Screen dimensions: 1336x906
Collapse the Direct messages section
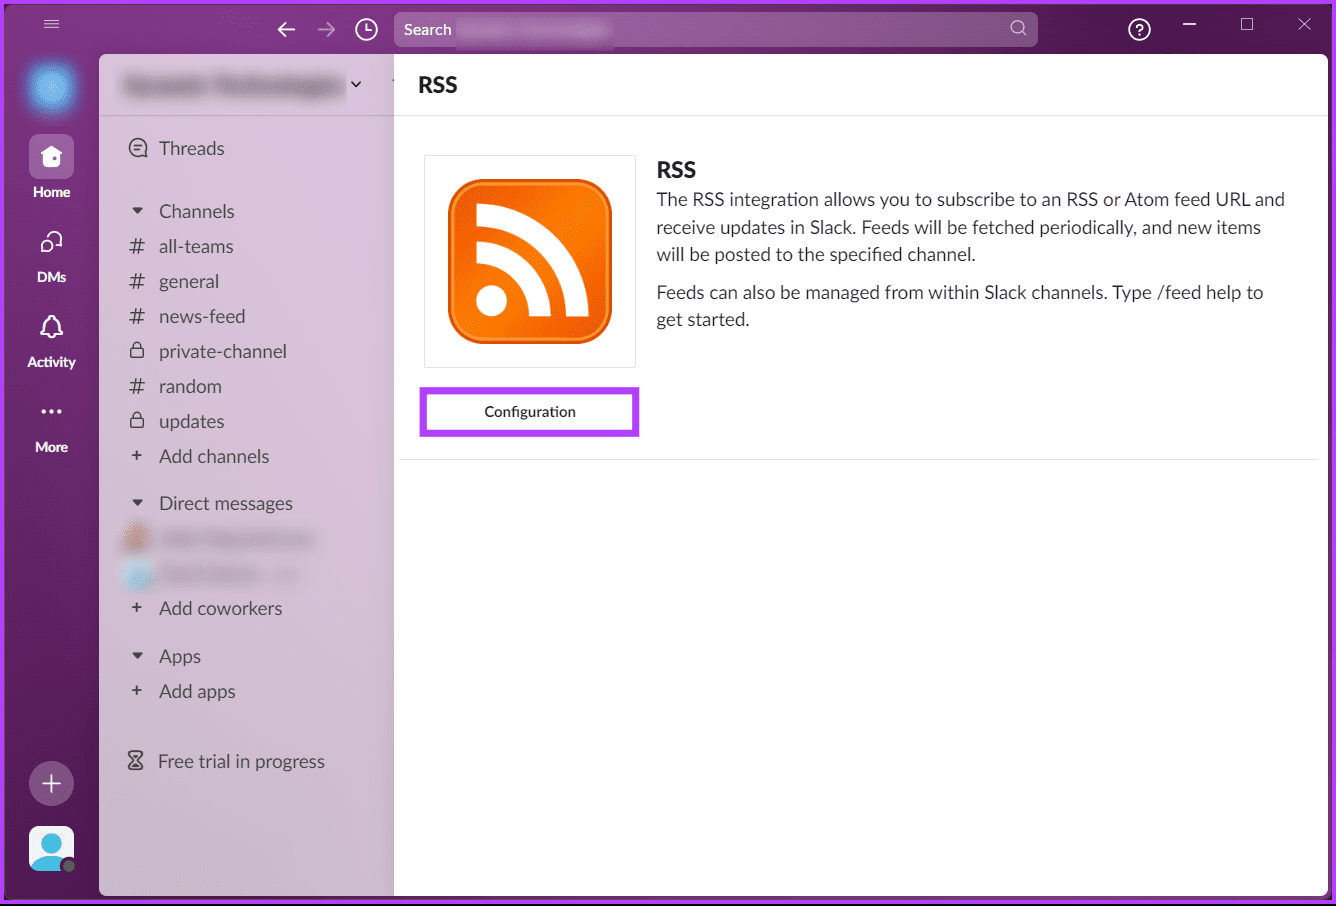(138, 503)
